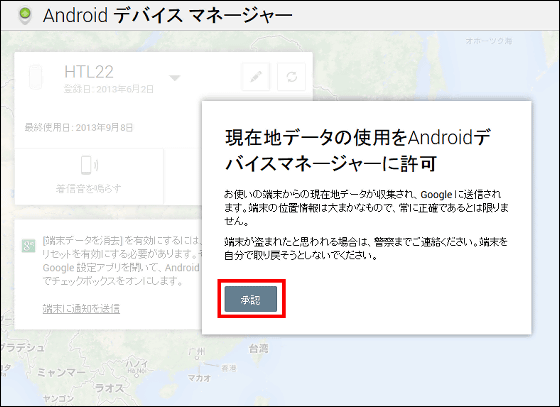560x407 pixels.
Task: Click the phone ringing icon
Action: click(89, 165)
